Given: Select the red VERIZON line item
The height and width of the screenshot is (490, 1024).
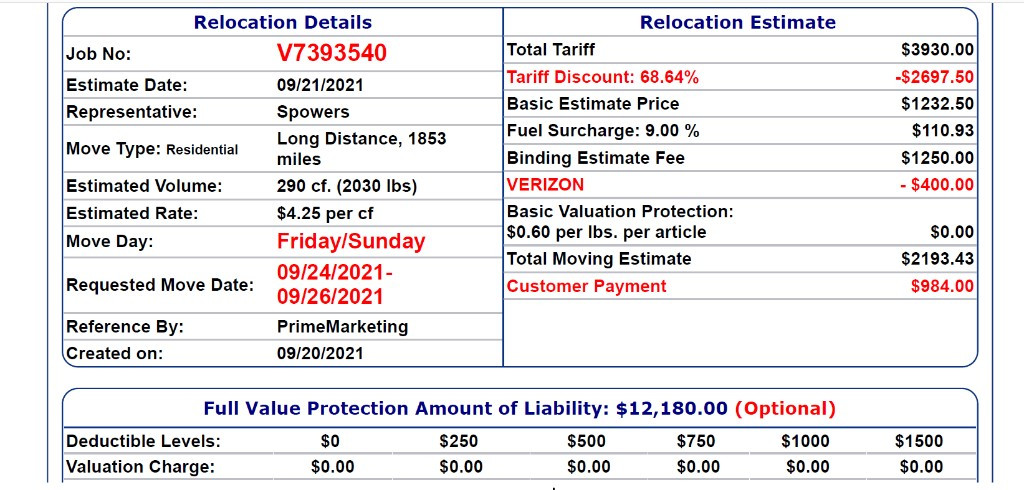Looking at the screenshot, I should 546,185.
